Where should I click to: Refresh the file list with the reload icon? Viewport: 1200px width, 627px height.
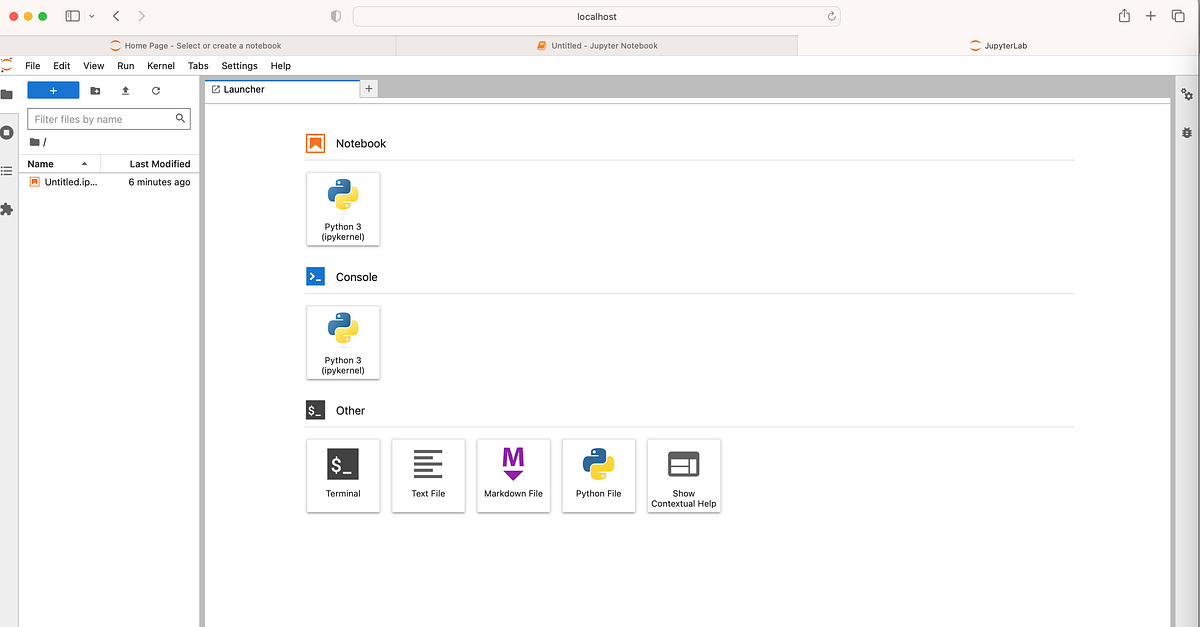(156, 90)
